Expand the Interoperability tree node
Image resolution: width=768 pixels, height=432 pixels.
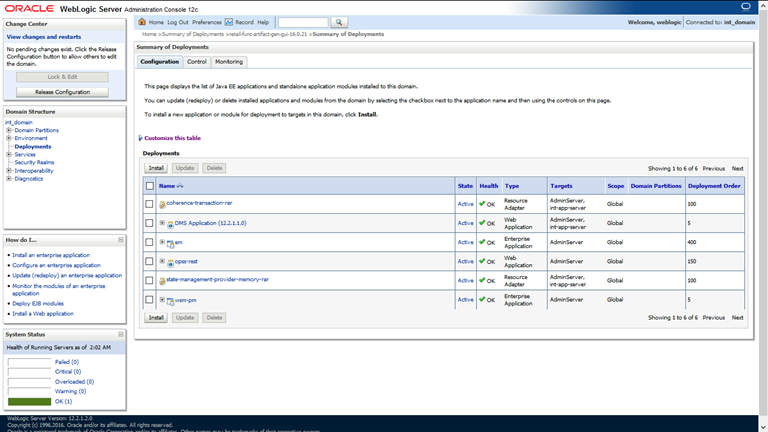(9, 170)
